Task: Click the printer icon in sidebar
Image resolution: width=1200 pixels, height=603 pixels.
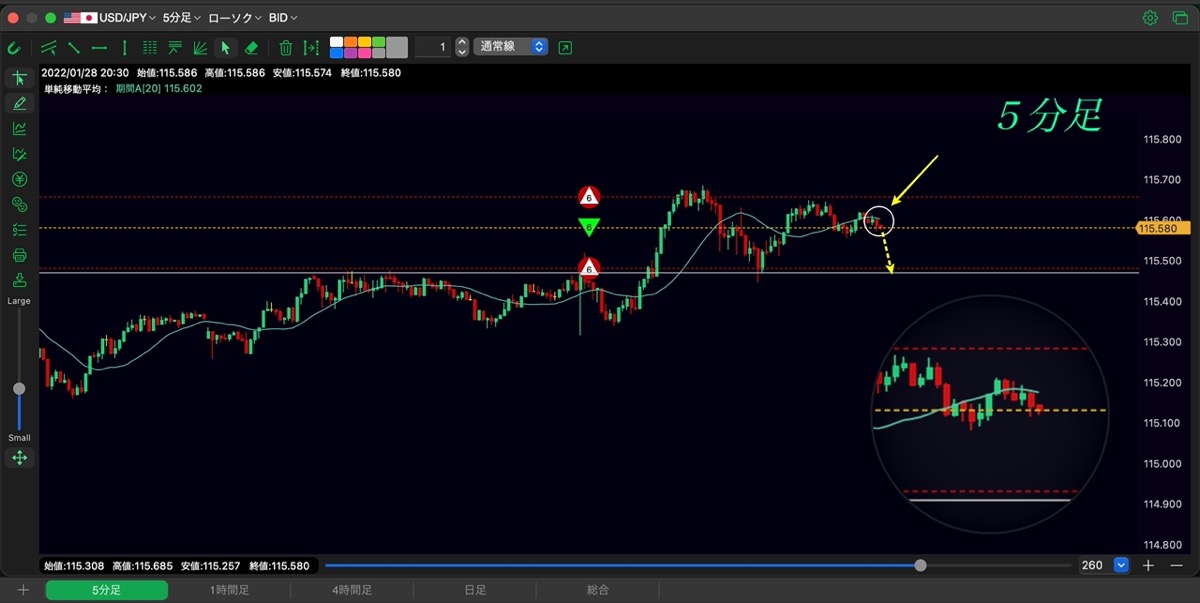Action: (x=19, y=255)
